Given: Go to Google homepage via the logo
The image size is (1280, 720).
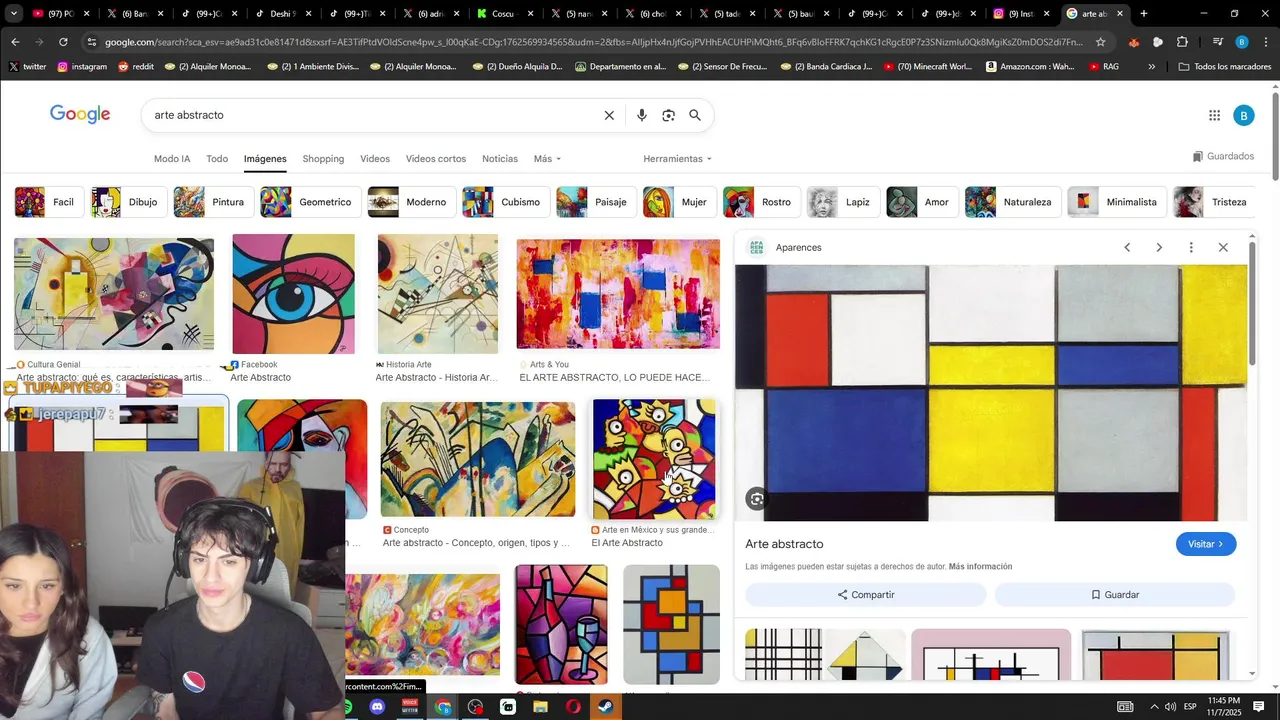Looking at the screenshot, I should pyautogui.click(x=80, y=114).
